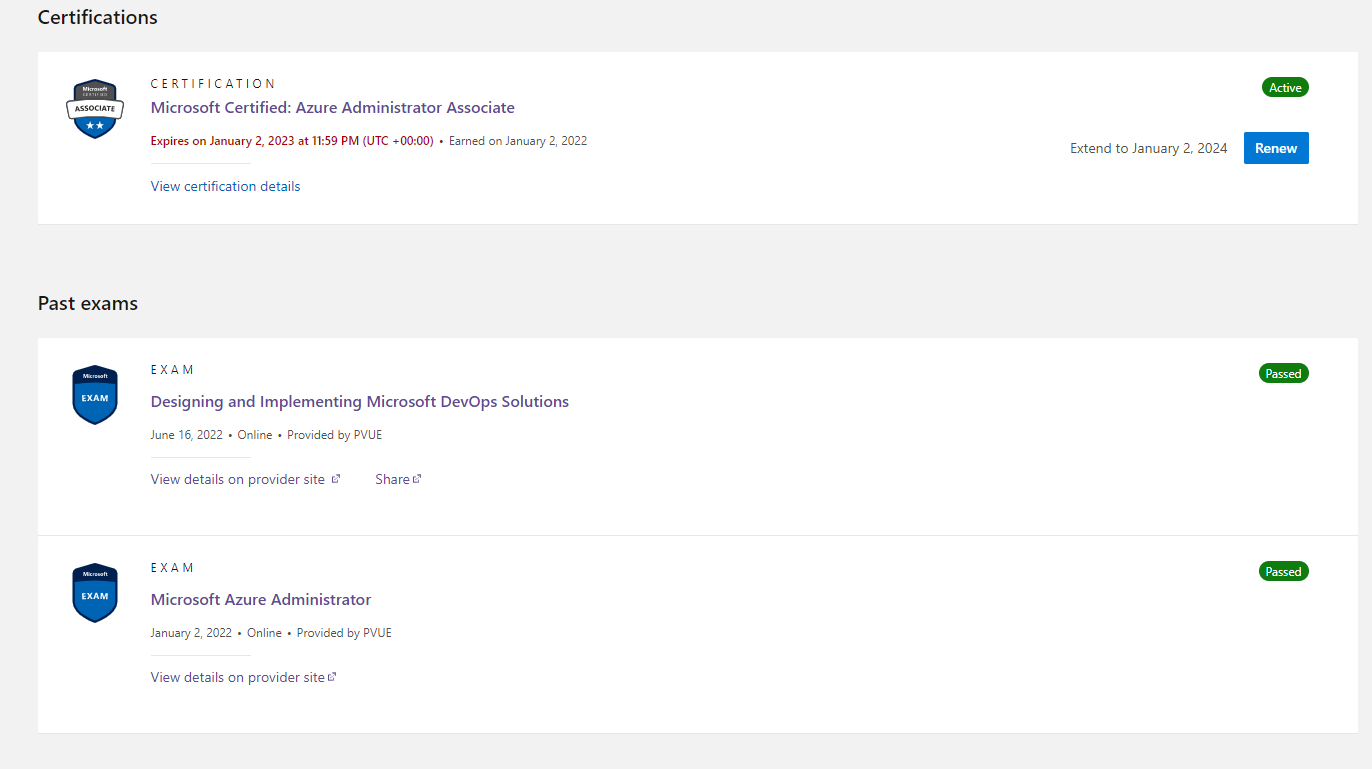Click the DevOps Solutions exam badge icon
Screen dimensions: 1372x769
(x=95, y=395)
